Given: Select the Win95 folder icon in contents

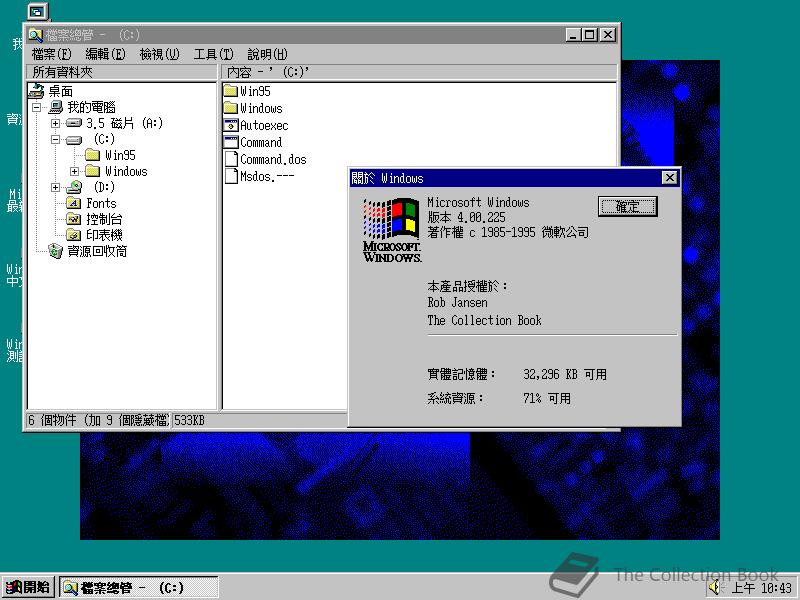Looking at the screenshot, I should pos(231,91).
